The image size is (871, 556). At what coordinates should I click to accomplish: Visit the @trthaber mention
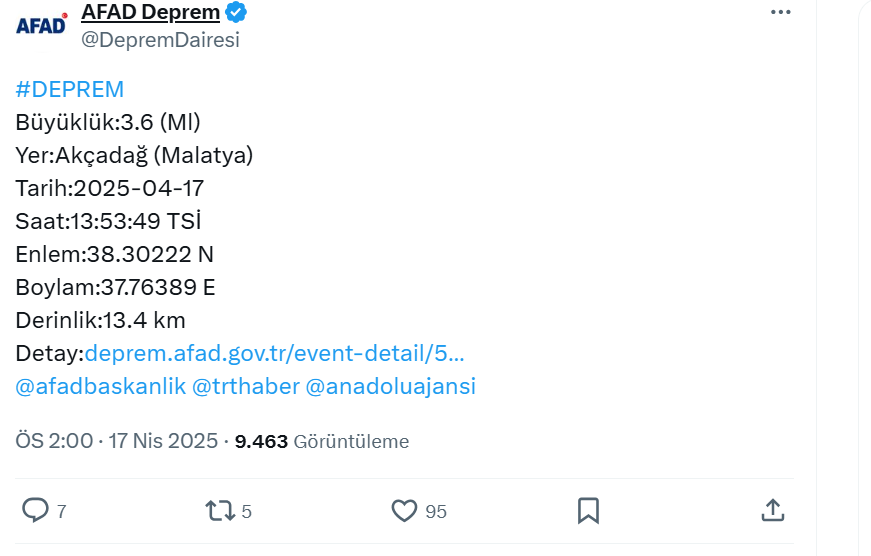[x=246, y=387]
